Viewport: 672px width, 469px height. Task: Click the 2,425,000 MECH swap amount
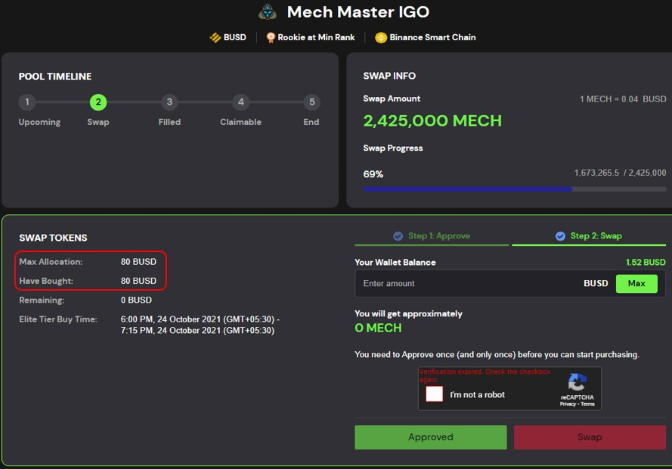[432, 121]
